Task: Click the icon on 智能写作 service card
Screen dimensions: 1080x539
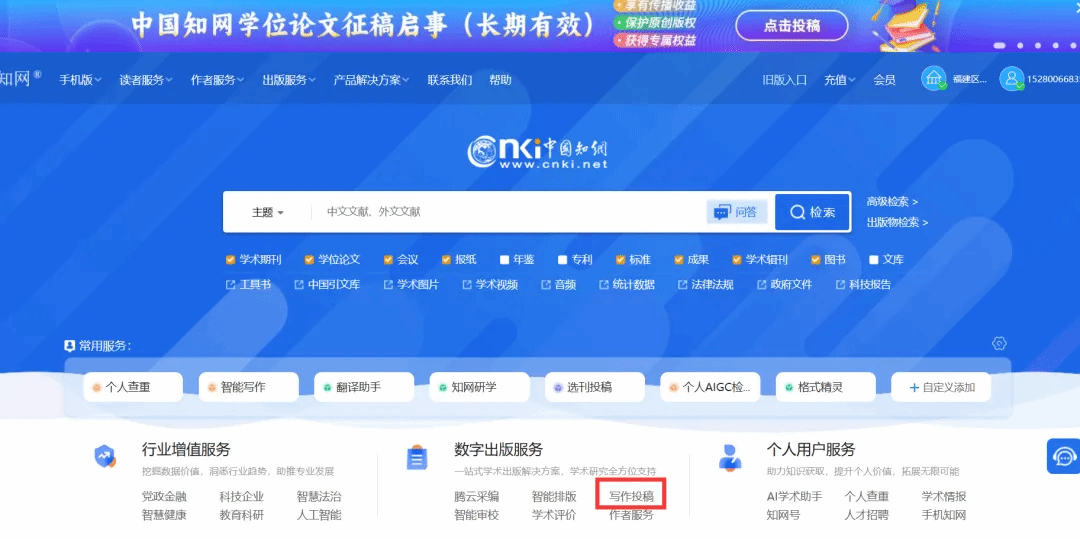Action: (212, 388)
